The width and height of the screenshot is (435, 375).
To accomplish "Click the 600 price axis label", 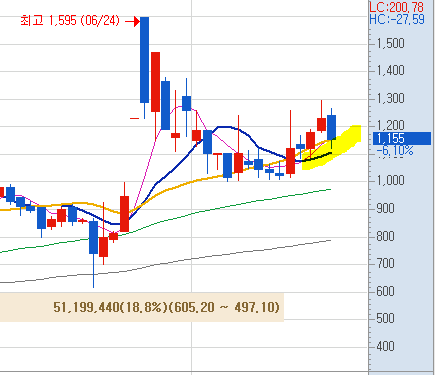I will coord(385,291).
